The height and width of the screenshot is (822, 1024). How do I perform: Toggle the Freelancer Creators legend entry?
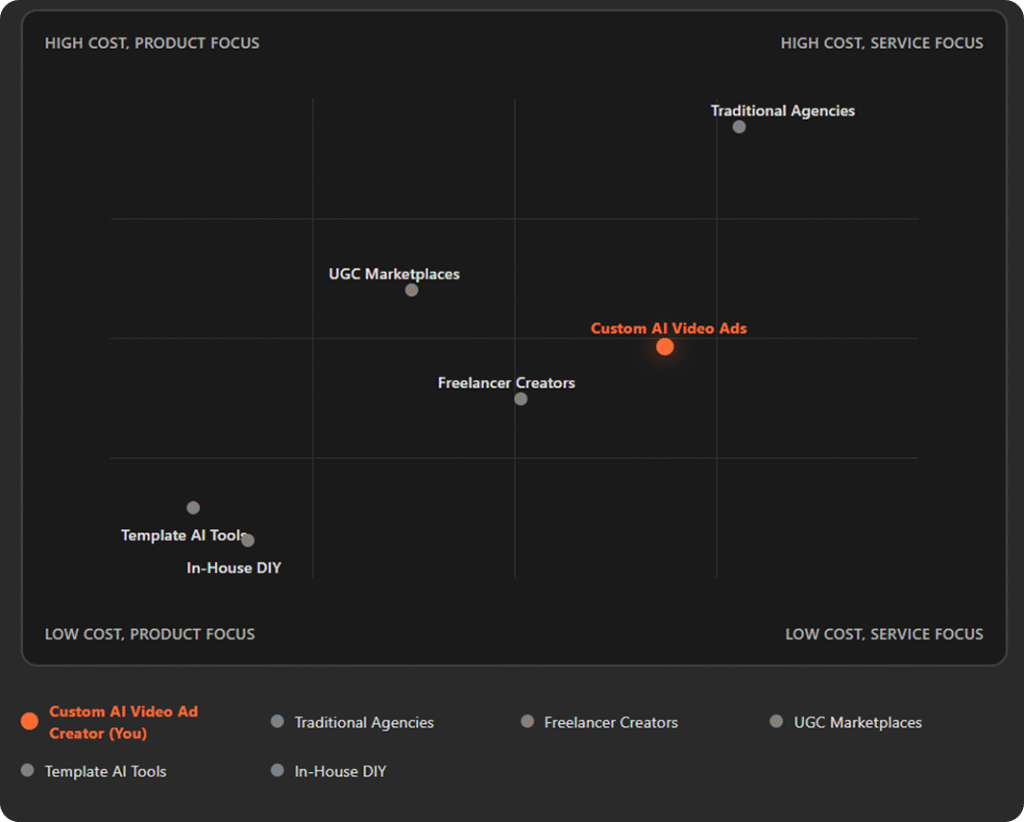610,722
